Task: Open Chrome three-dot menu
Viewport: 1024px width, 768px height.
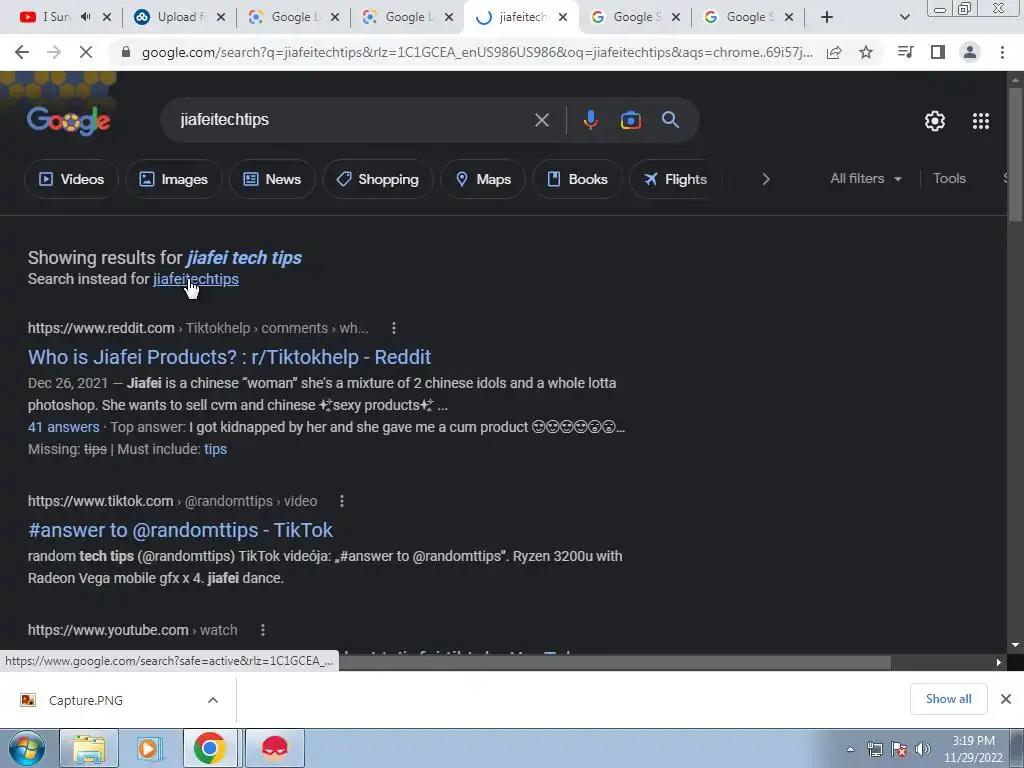Action: click(x=1002, y=52)
